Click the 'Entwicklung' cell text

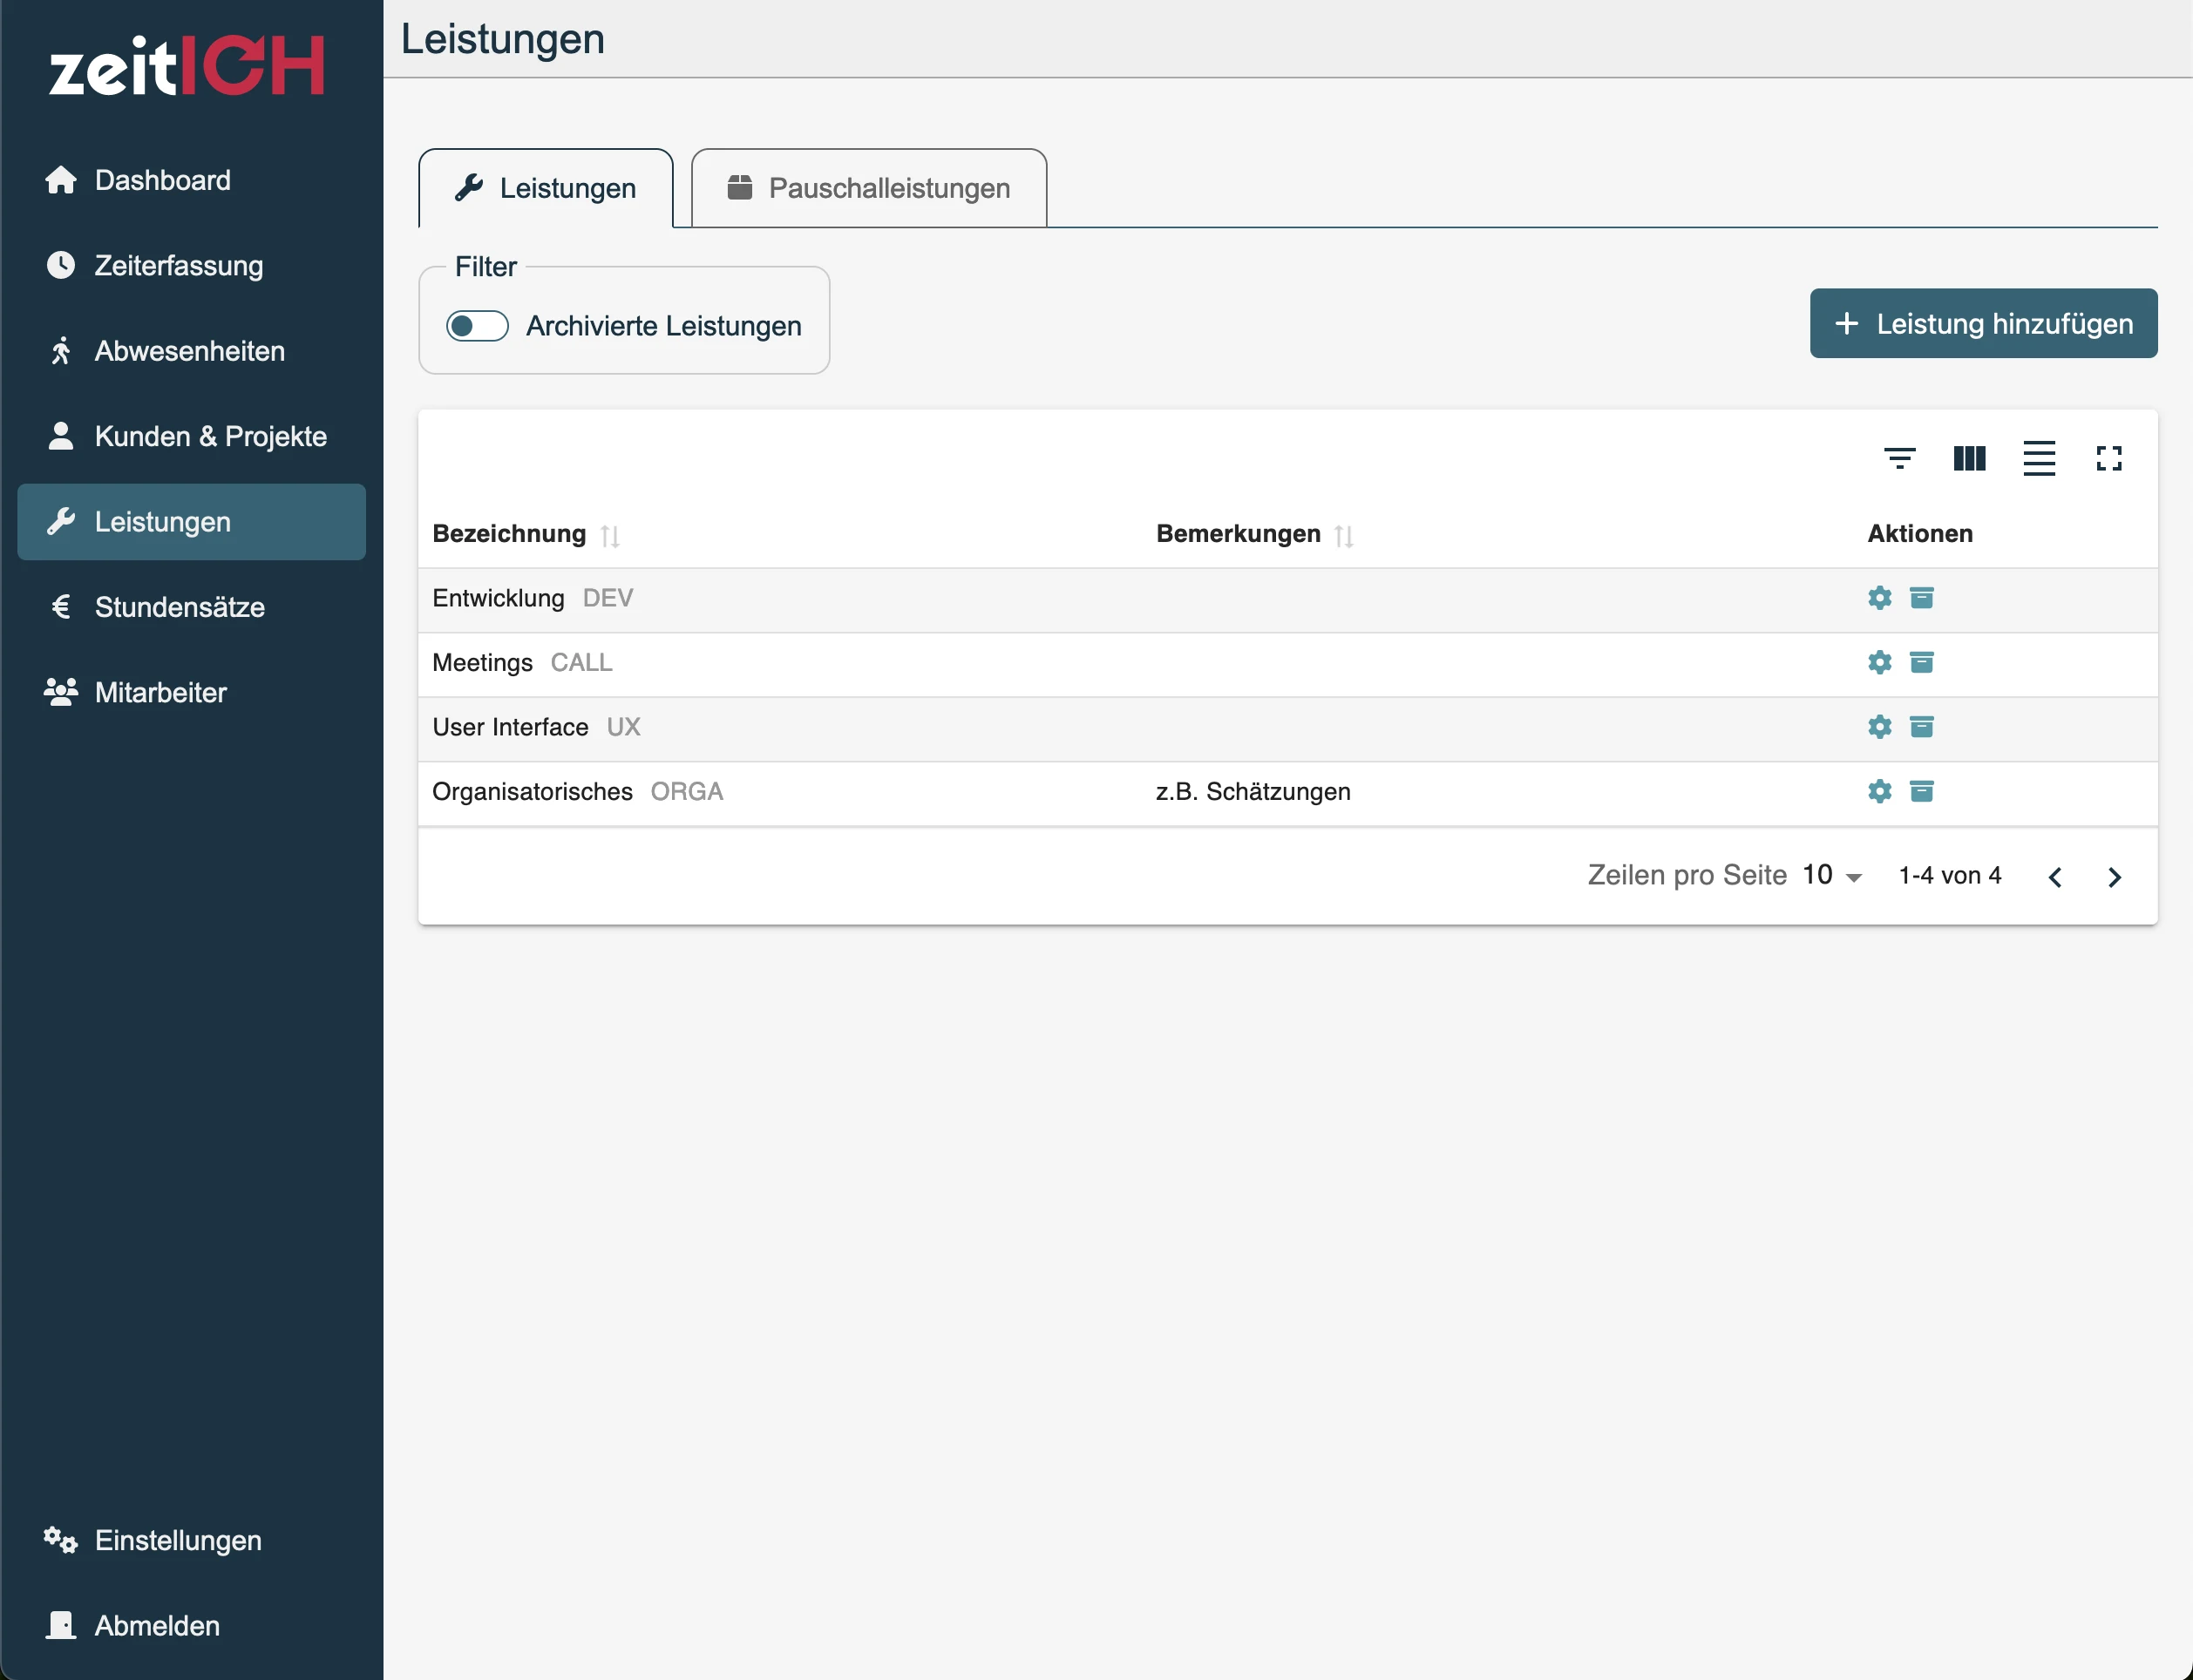pyautogui.click(x=498, y=598)
